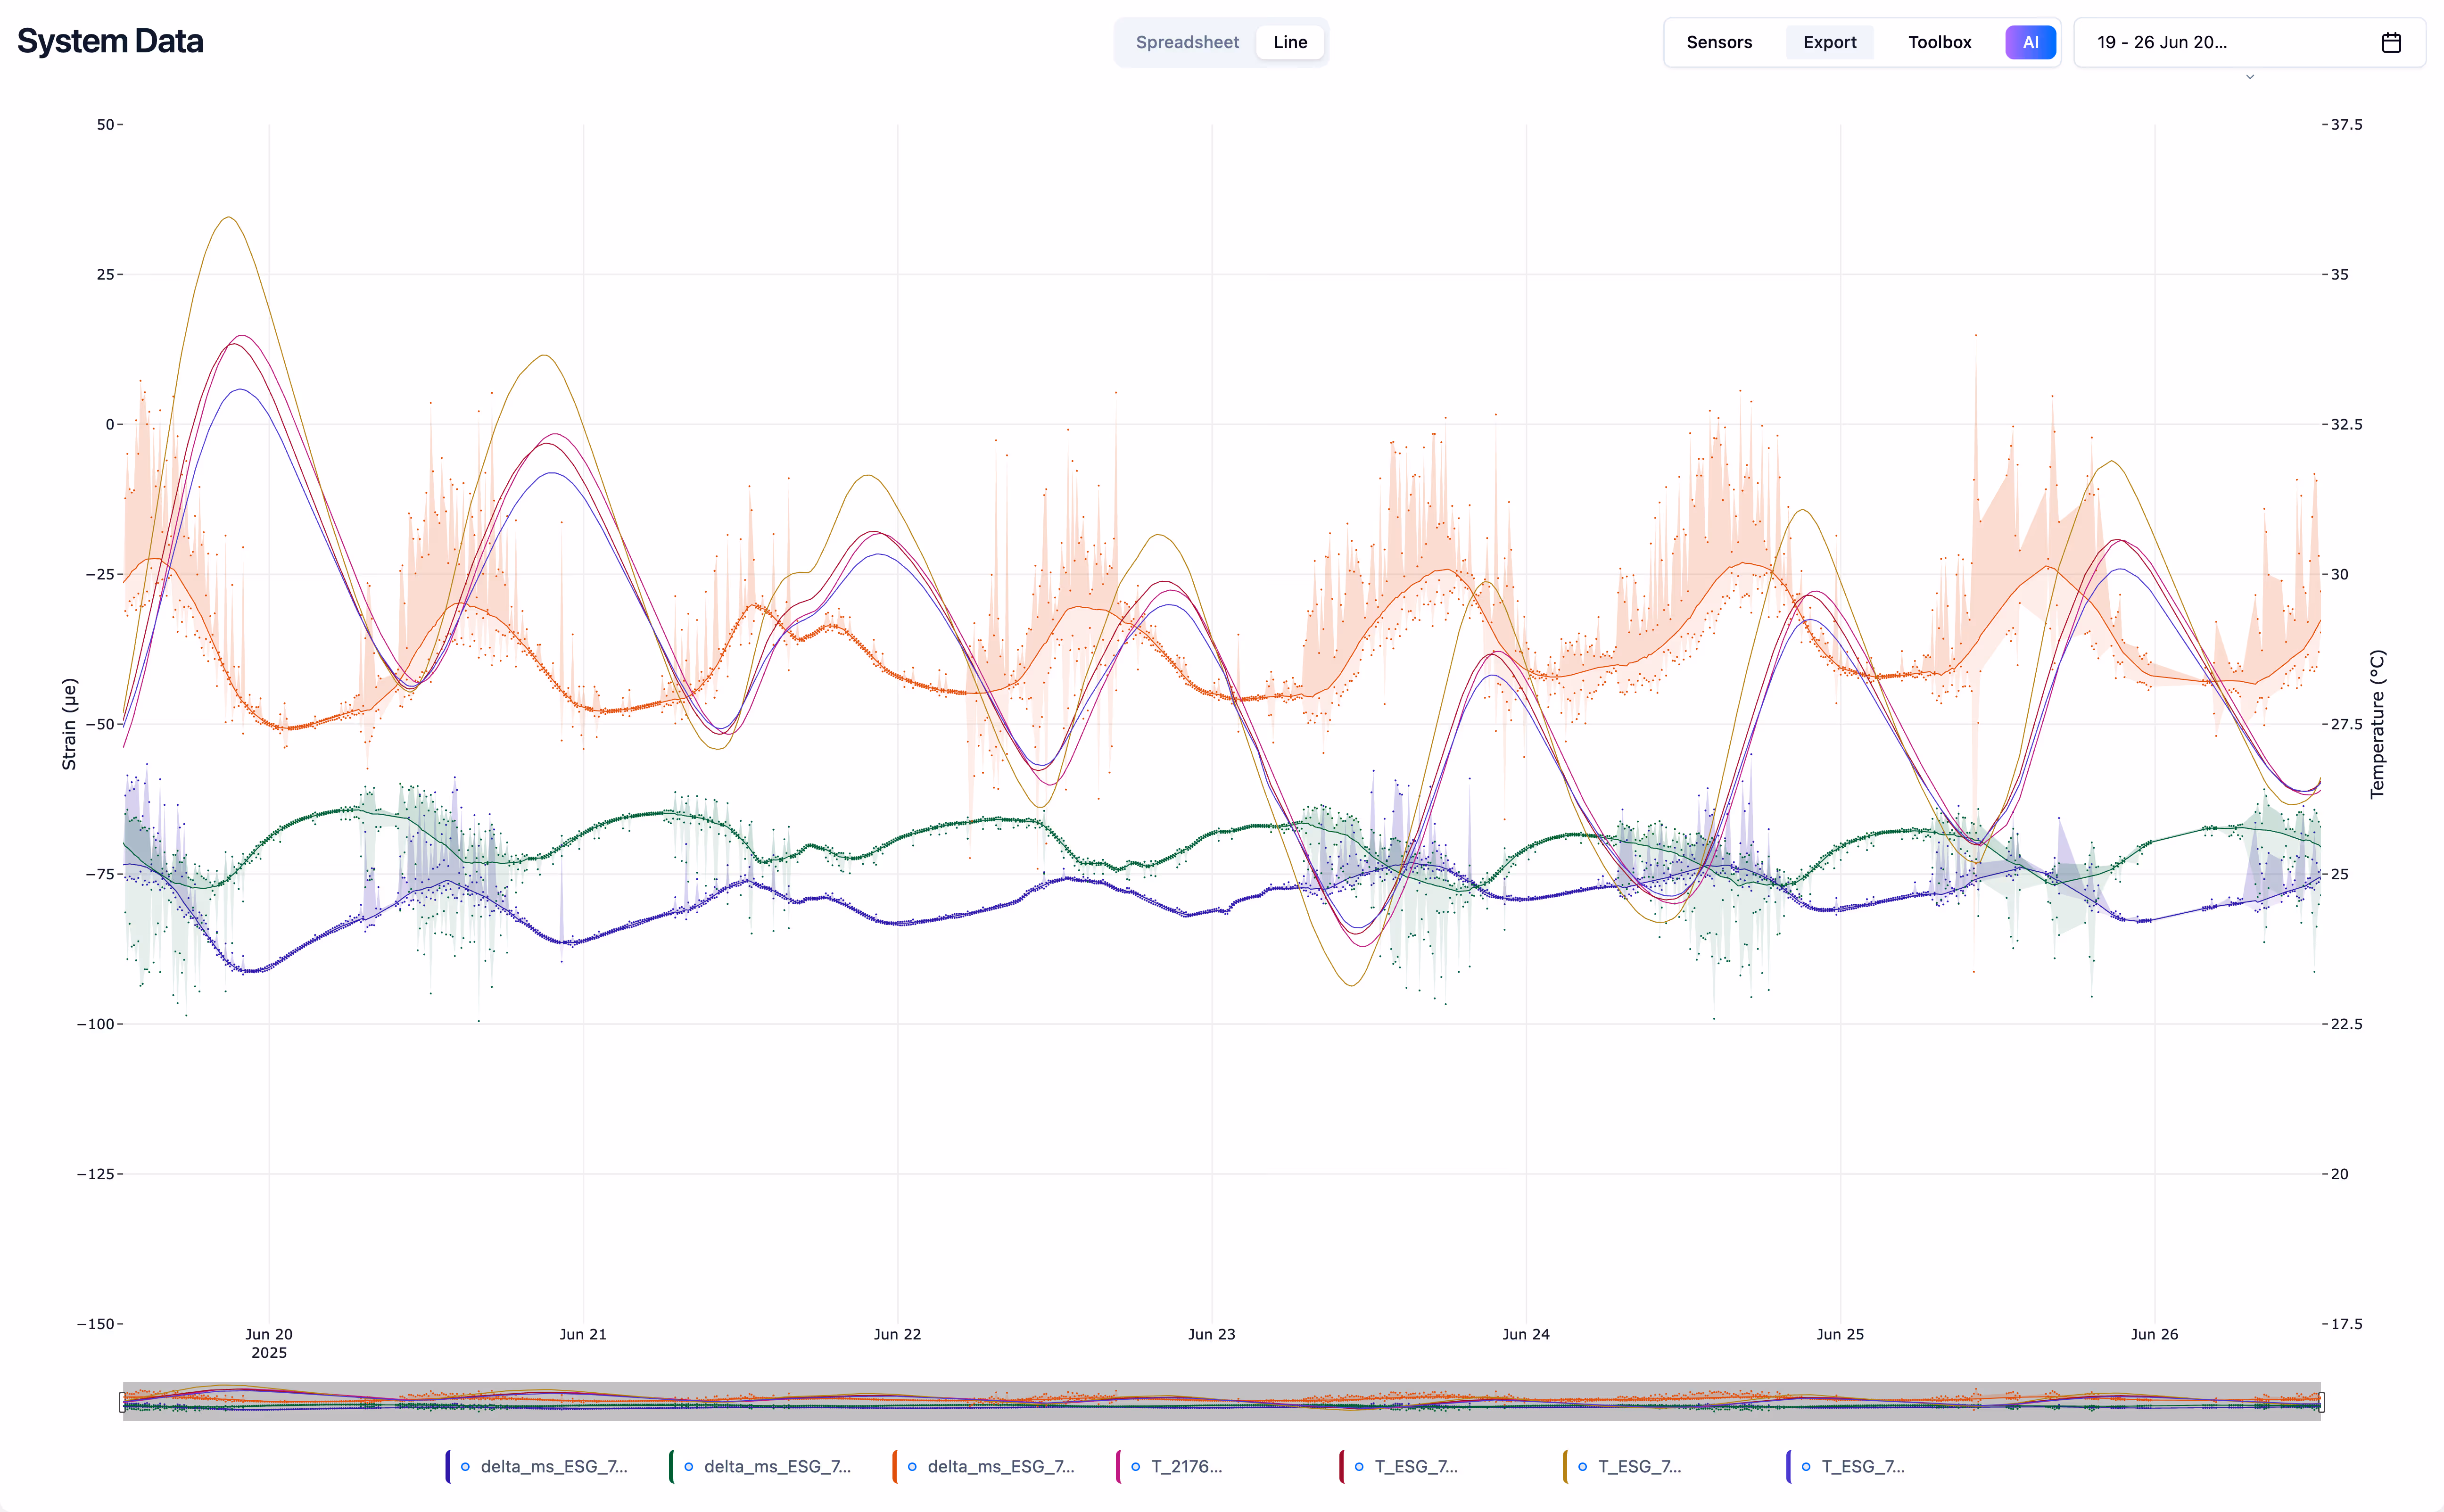Toggle visibility of the T_2176 series

click(x=1186, y=1467)
